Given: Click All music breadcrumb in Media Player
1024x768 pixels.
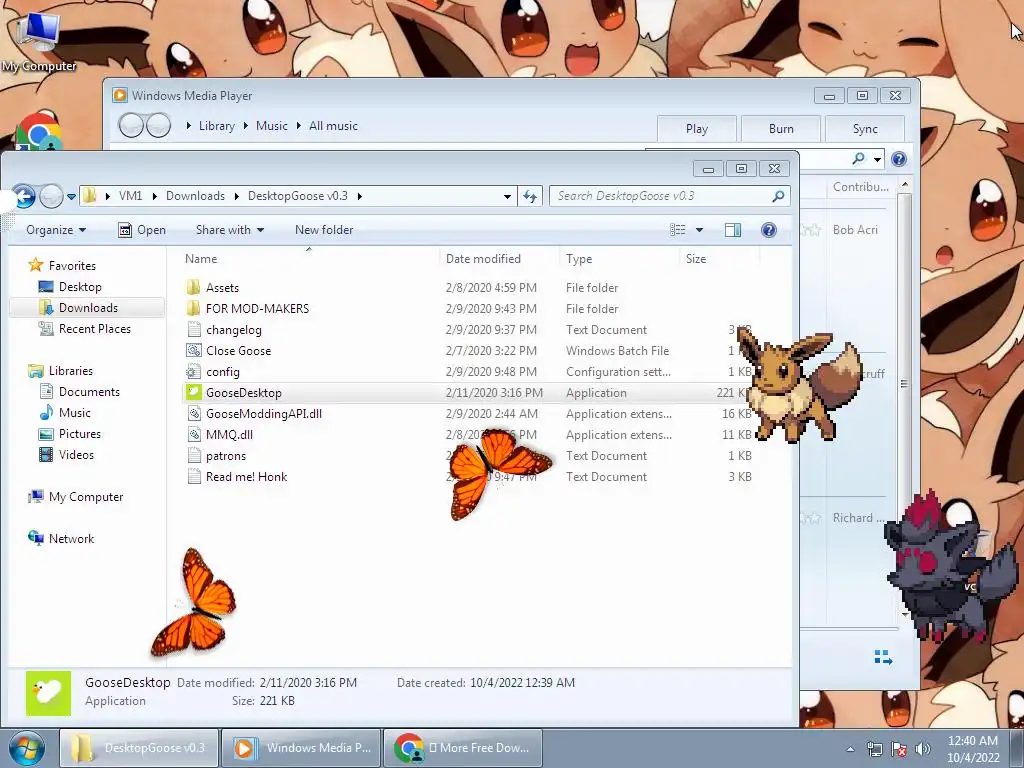Looking at the screenshot, I should (333, 126).
